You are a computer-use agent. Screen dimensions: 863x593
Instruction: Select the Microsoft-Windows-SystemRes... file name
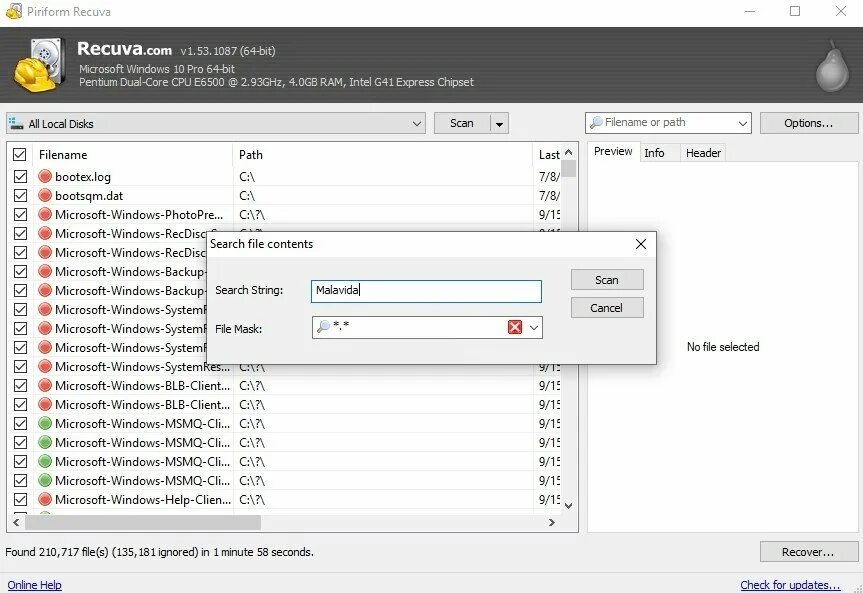pos(143,366)
